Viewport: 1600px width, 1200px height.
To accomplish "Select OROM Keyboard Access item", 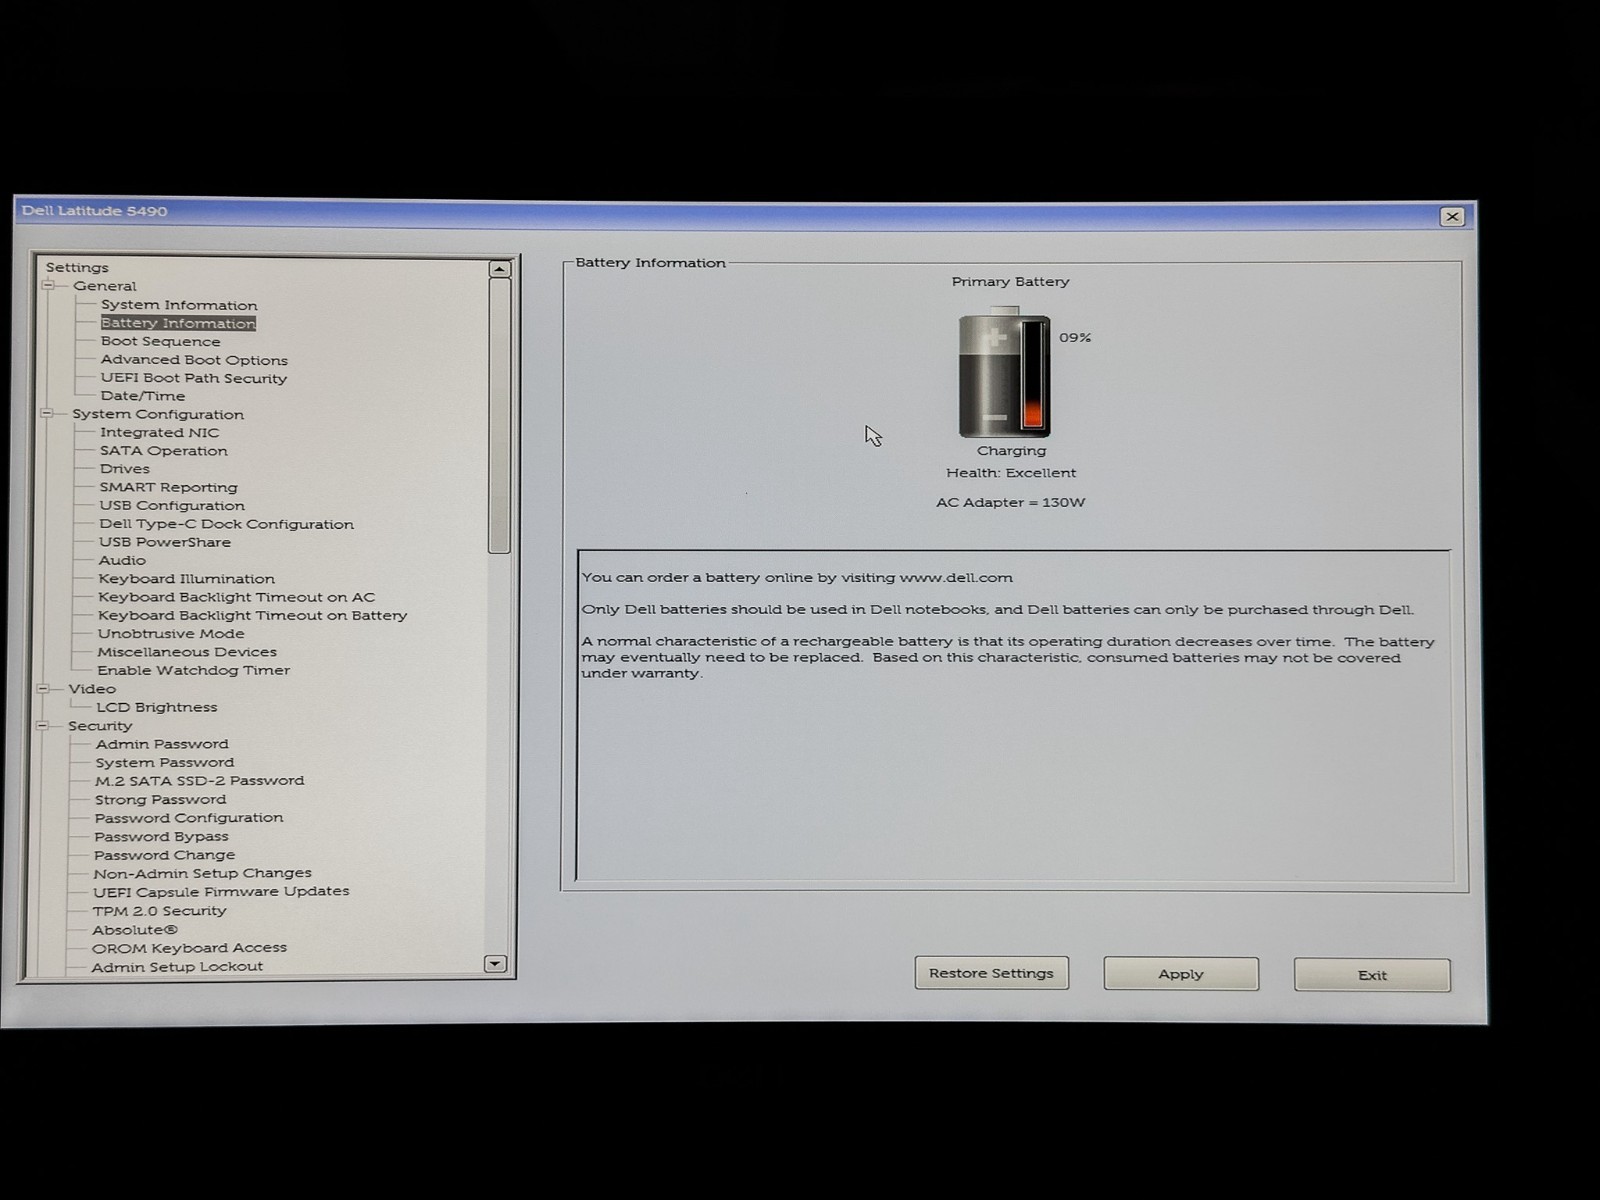I will pos(190,948).
